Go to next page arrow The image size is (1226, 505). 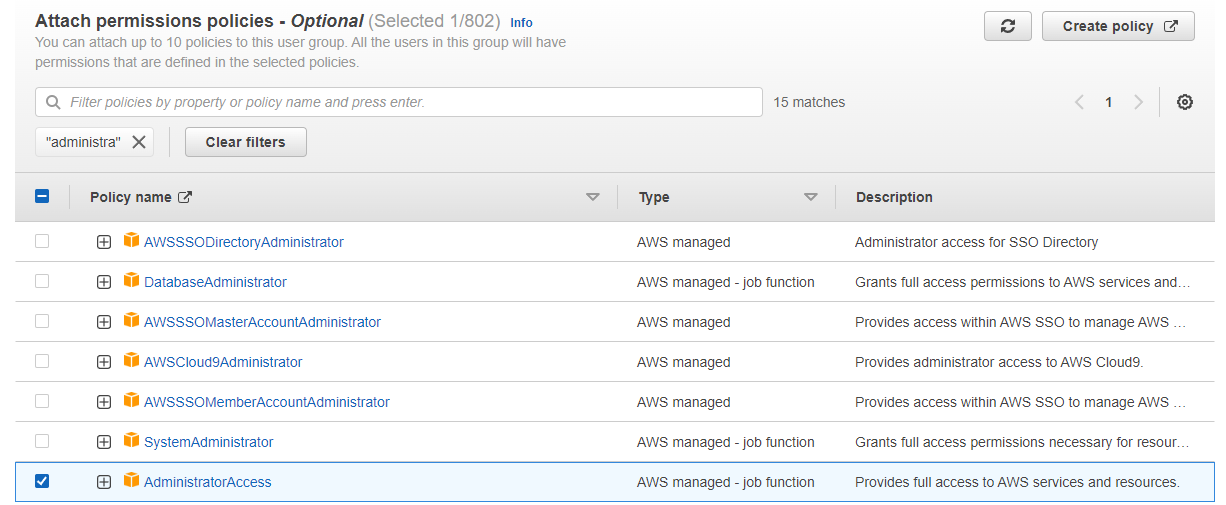pyautogui.click(x=1138, y=102)
